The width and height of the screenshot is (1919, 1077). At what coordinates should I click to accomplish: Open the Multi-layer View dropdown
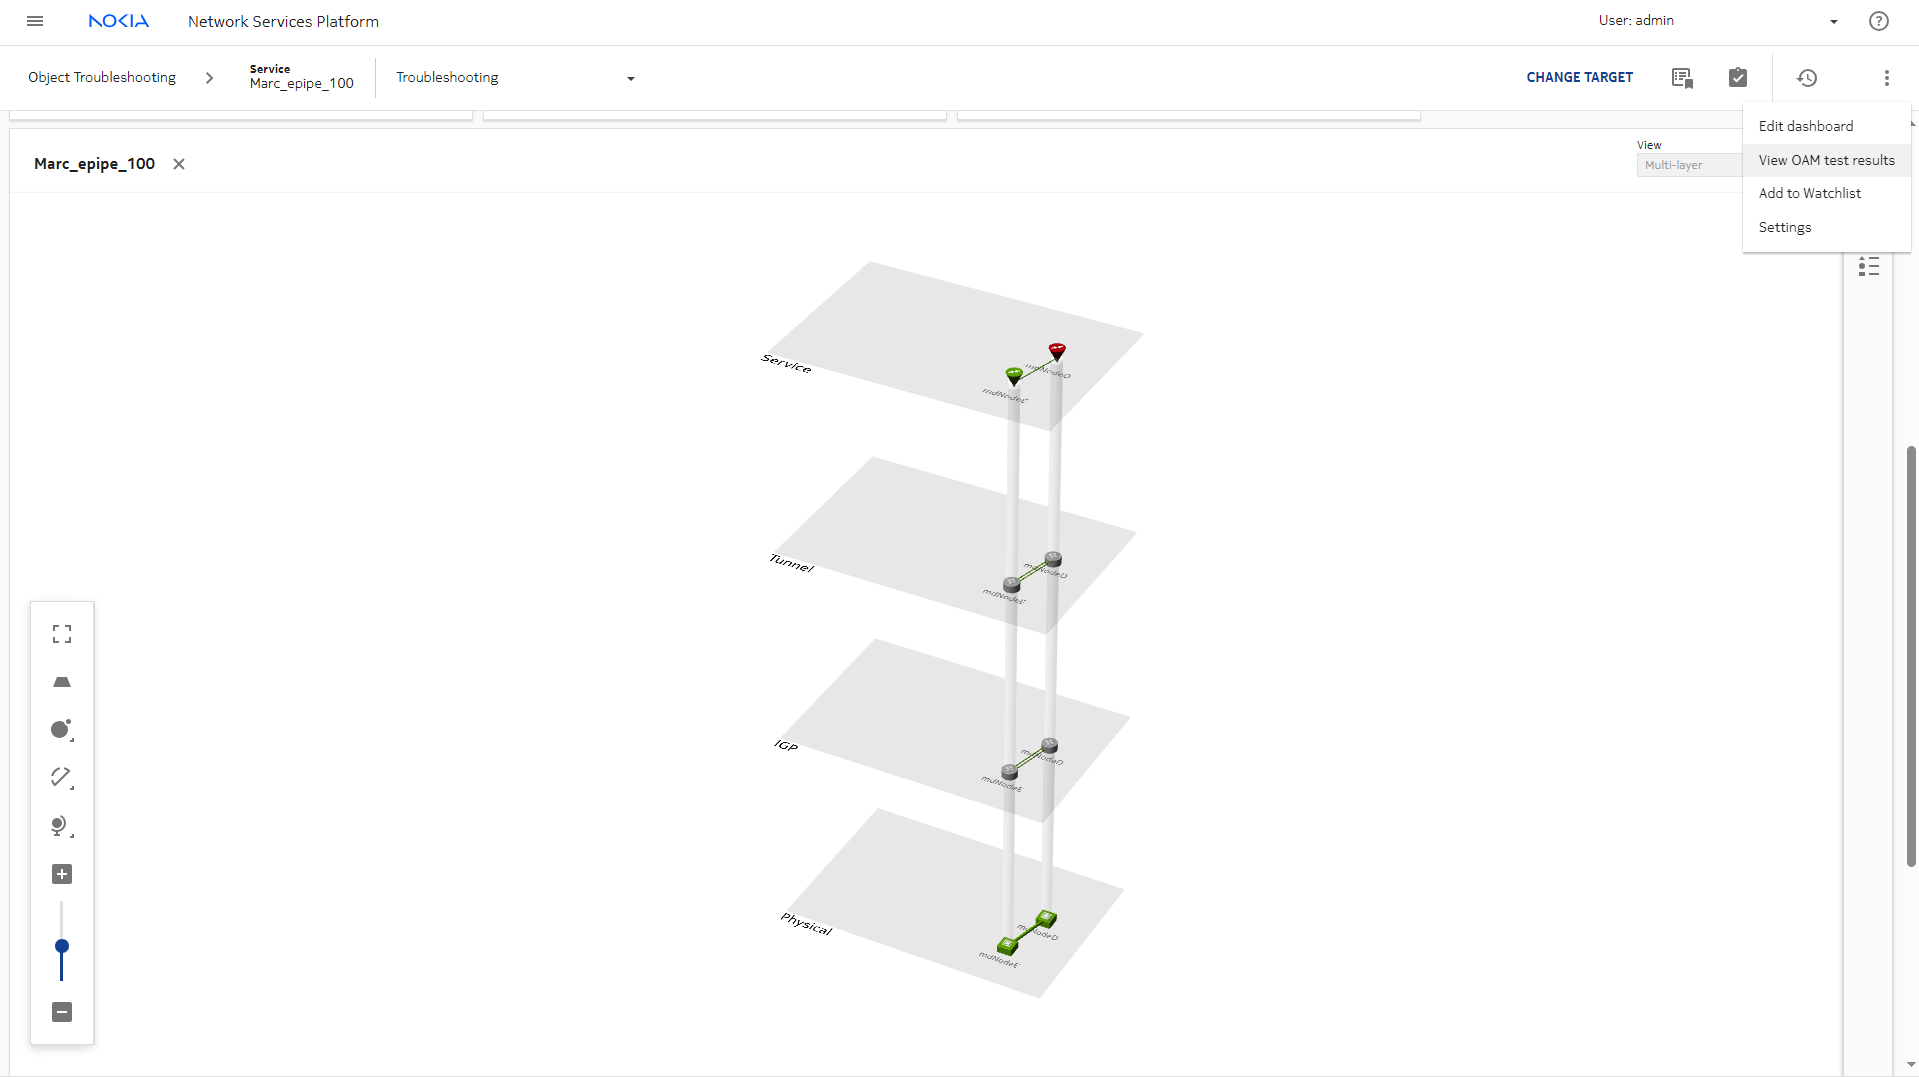[x=1688, y=165]
